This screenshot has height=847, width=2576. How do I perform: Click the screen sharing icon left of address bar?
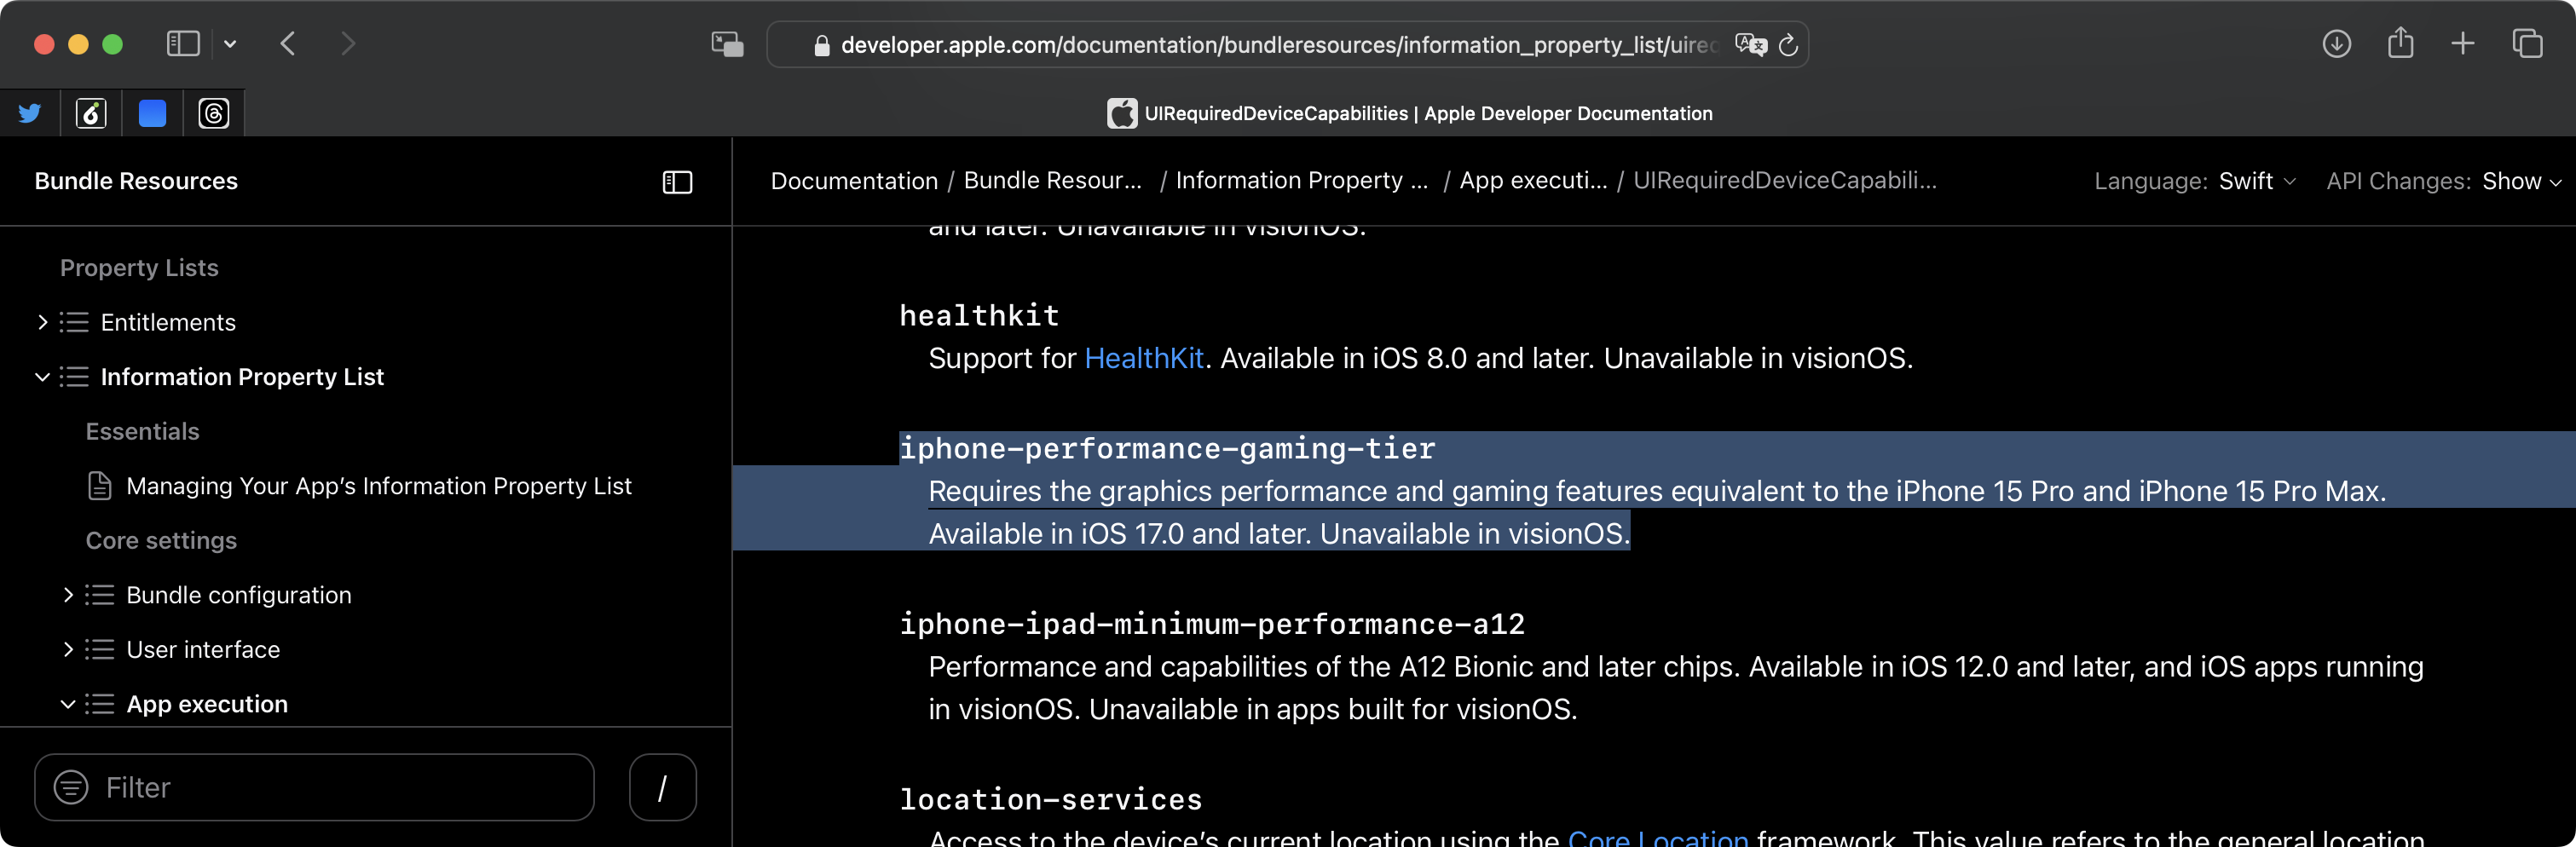coord(727,44)
